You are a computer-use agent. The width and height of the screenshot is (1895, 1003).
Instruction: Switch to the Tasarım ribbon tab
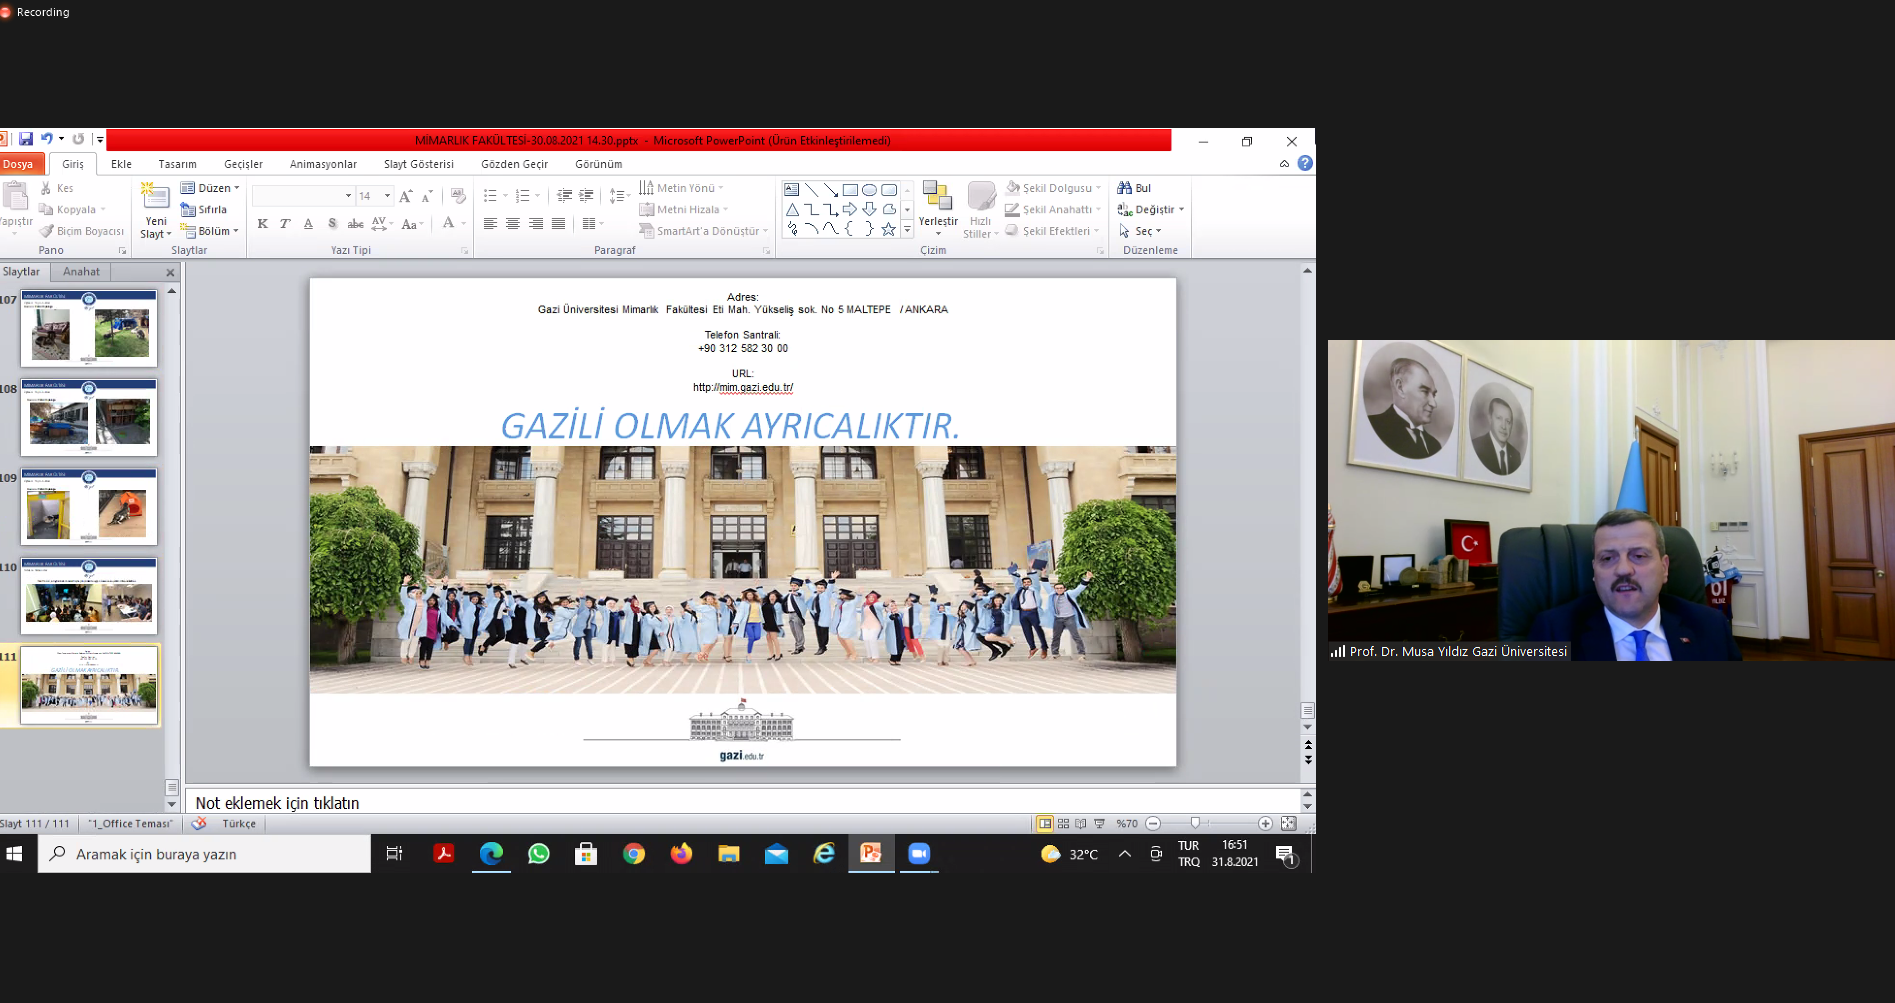point(177,164)
